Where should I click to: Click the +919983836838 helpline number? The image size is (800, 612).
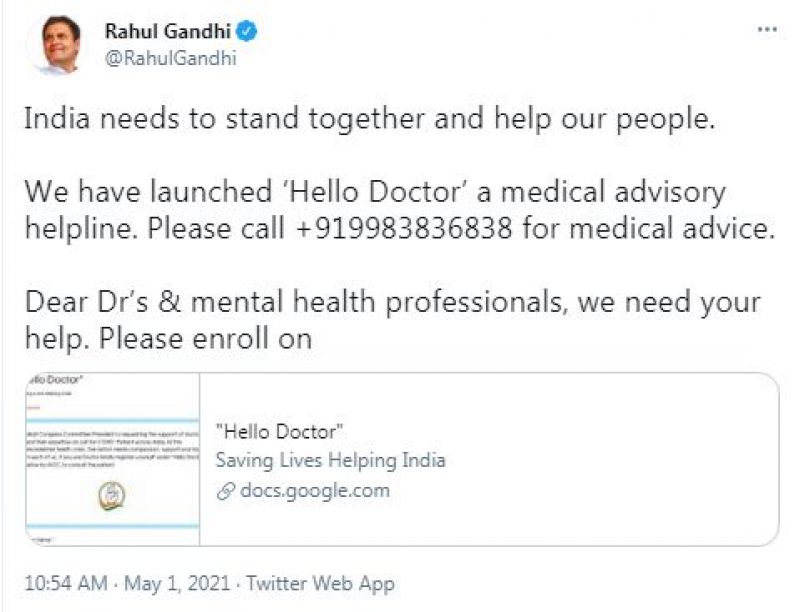pyautogui.click(x=404, y=228)
